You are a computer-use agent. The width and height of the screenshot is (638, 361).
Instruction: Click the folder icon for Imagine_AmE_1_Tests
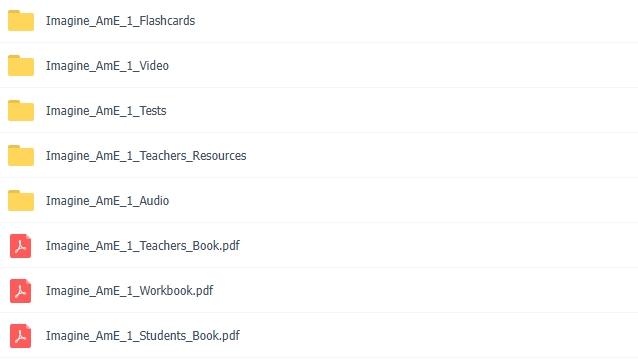click(21, 111)
